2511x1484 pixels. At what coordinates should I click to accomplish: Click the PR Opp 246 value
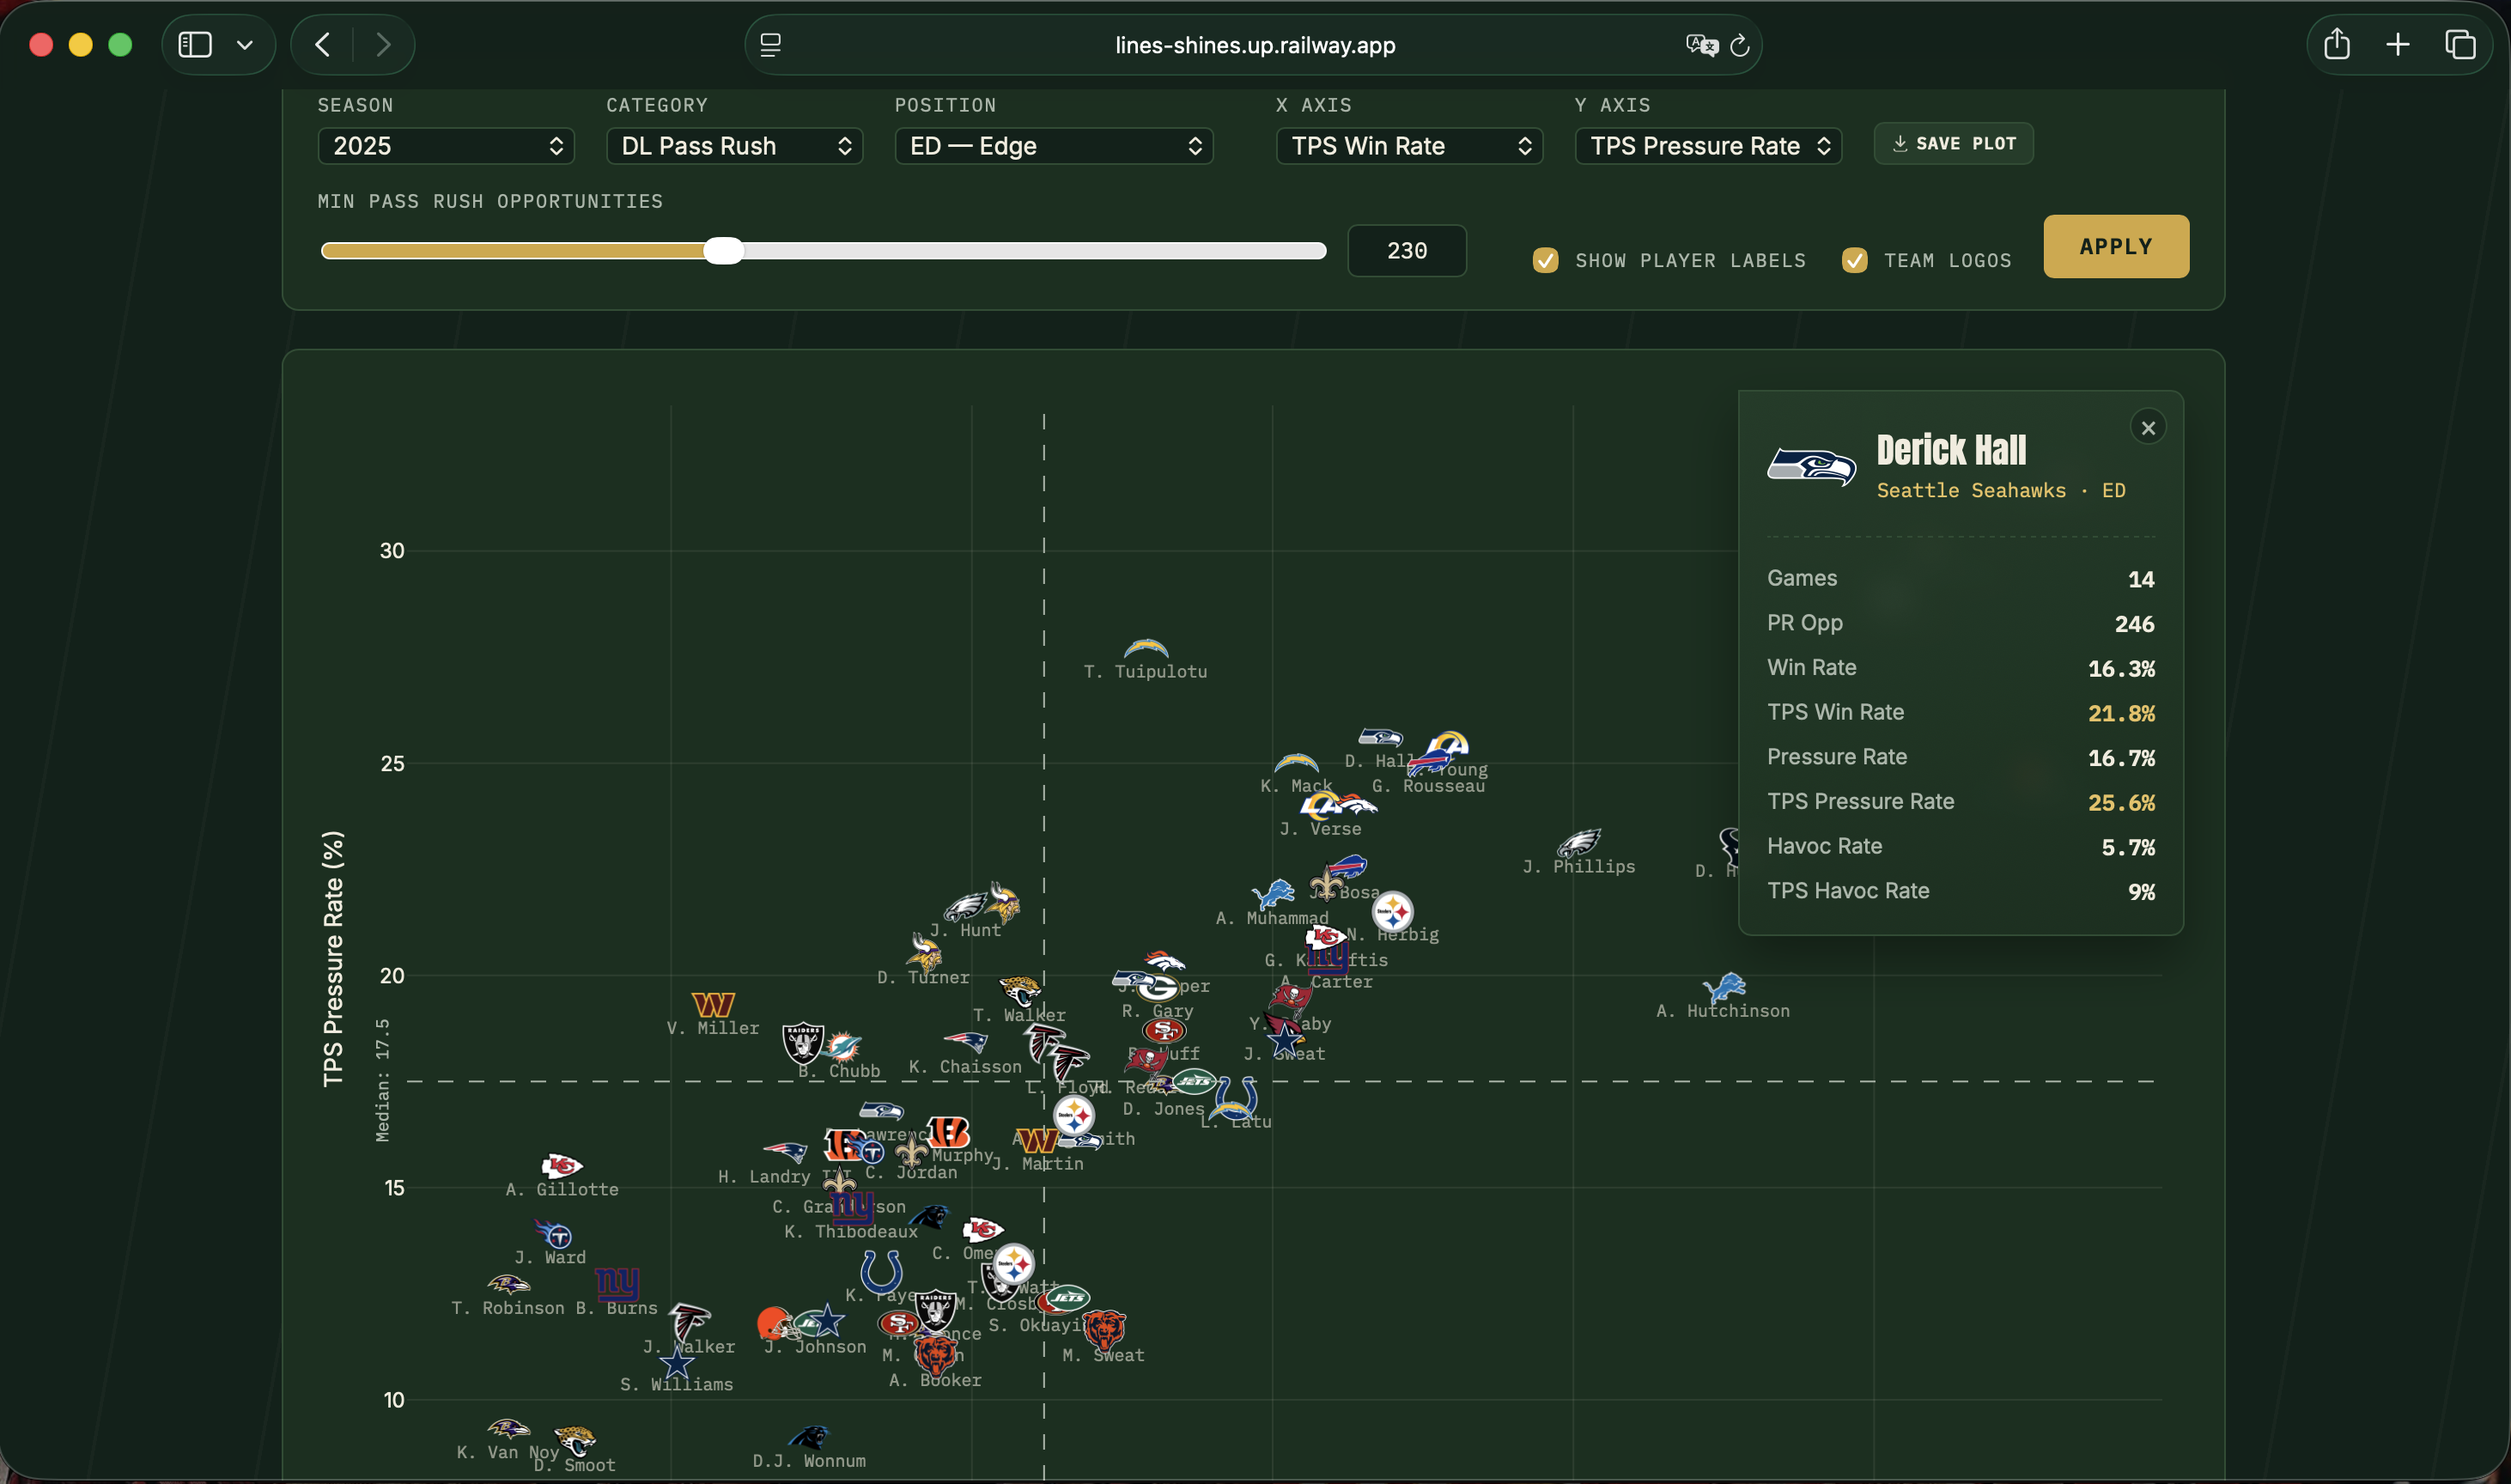(2134, 624)
